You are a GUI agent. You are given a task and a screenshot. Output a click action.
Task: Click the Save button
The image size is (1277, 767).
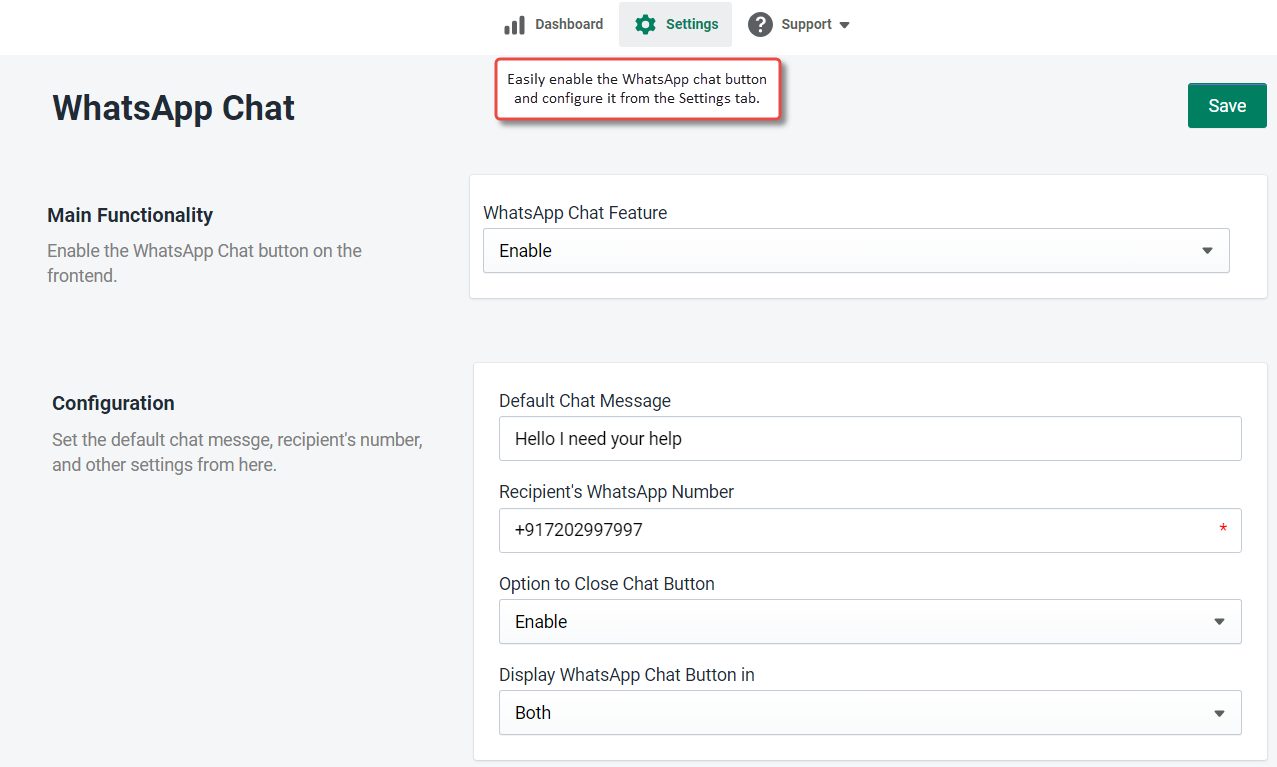pos(1227,106)
